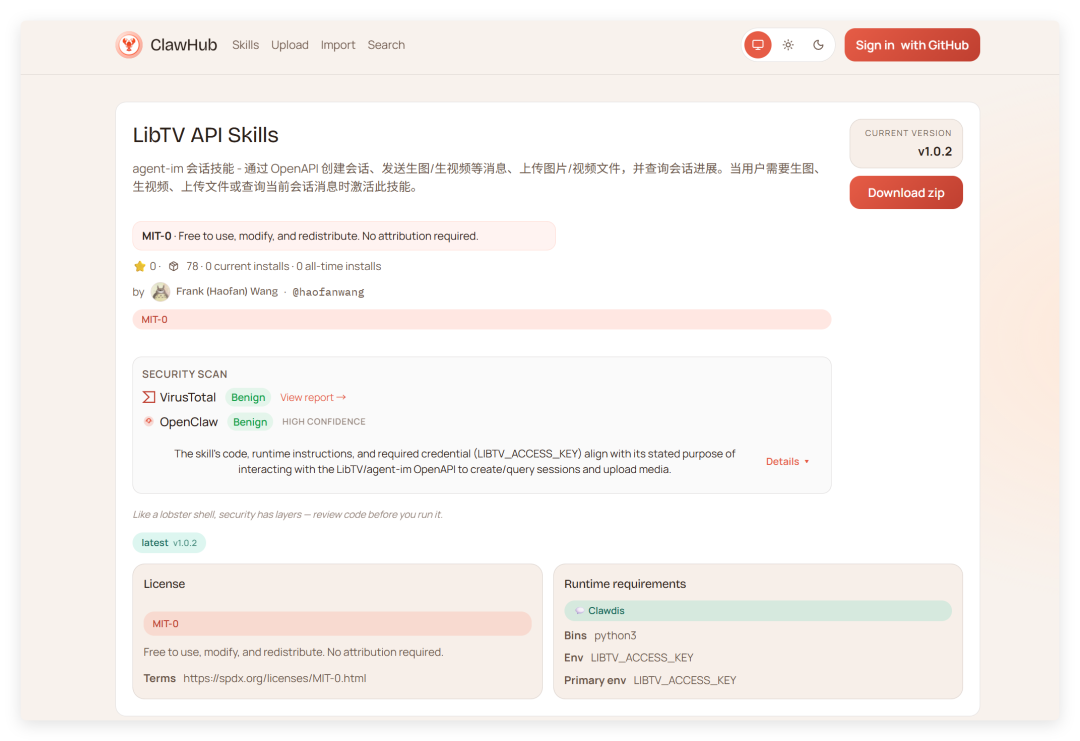
Task: Switch to light theme sun icon
Action: [788, 45]
